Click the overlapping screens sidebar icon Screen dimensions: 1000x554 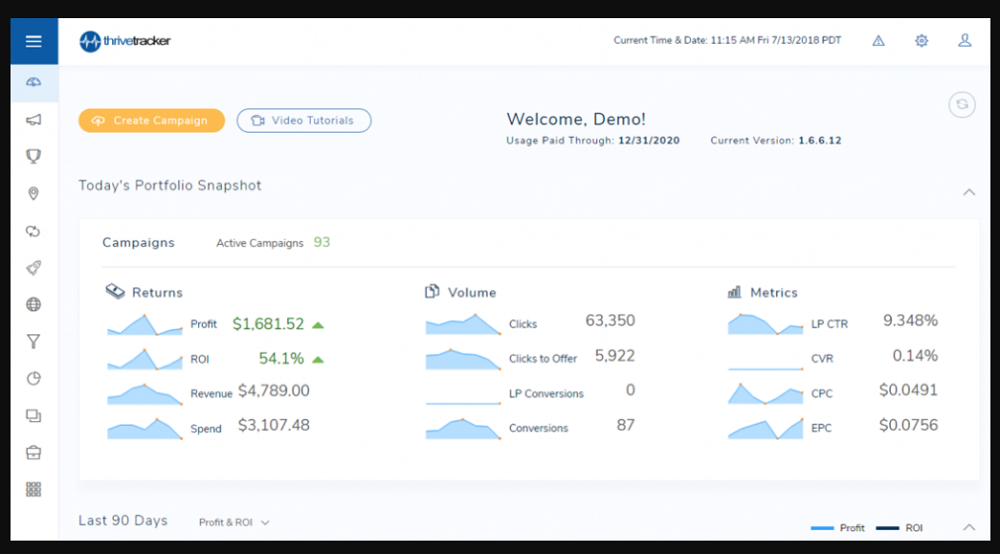[x=34, y=416]
